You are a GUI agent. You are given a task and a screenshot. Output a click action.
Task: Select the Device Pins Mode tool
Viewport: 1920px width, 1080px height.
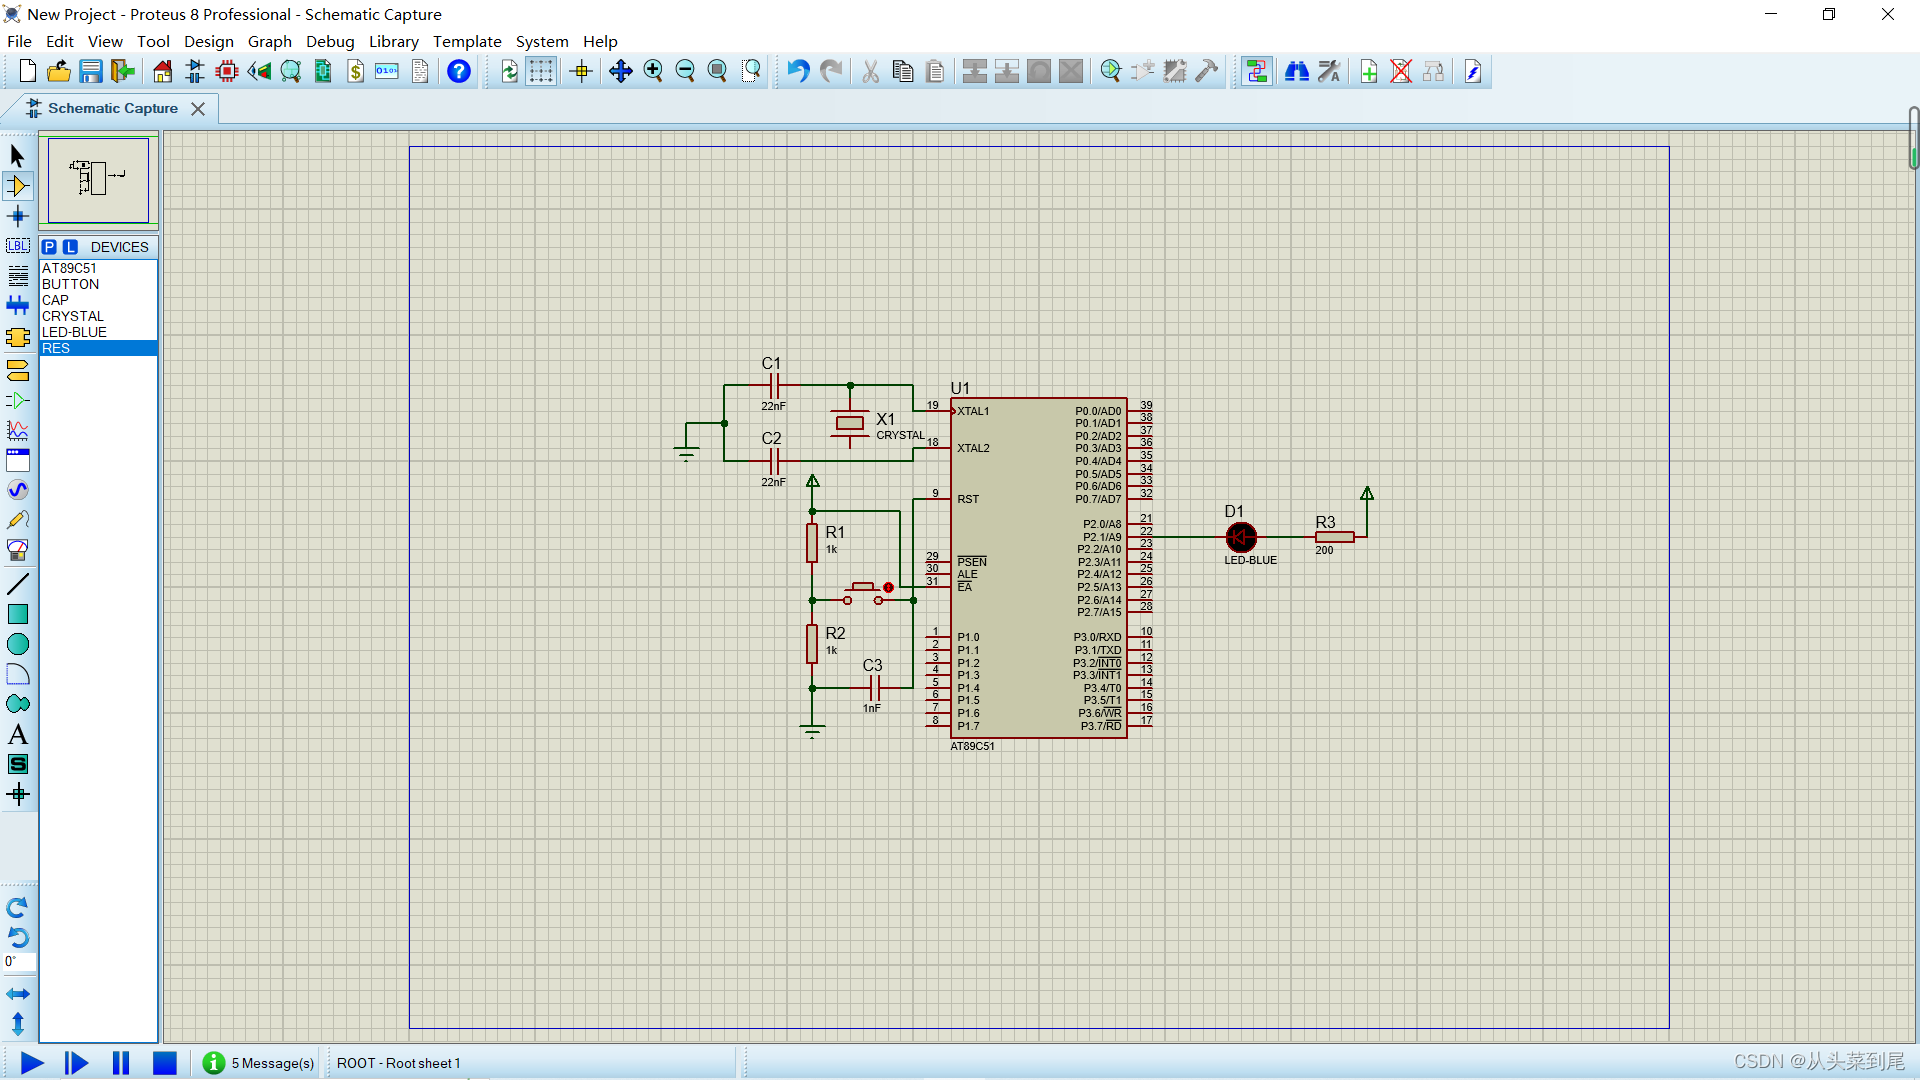[17, 401]
